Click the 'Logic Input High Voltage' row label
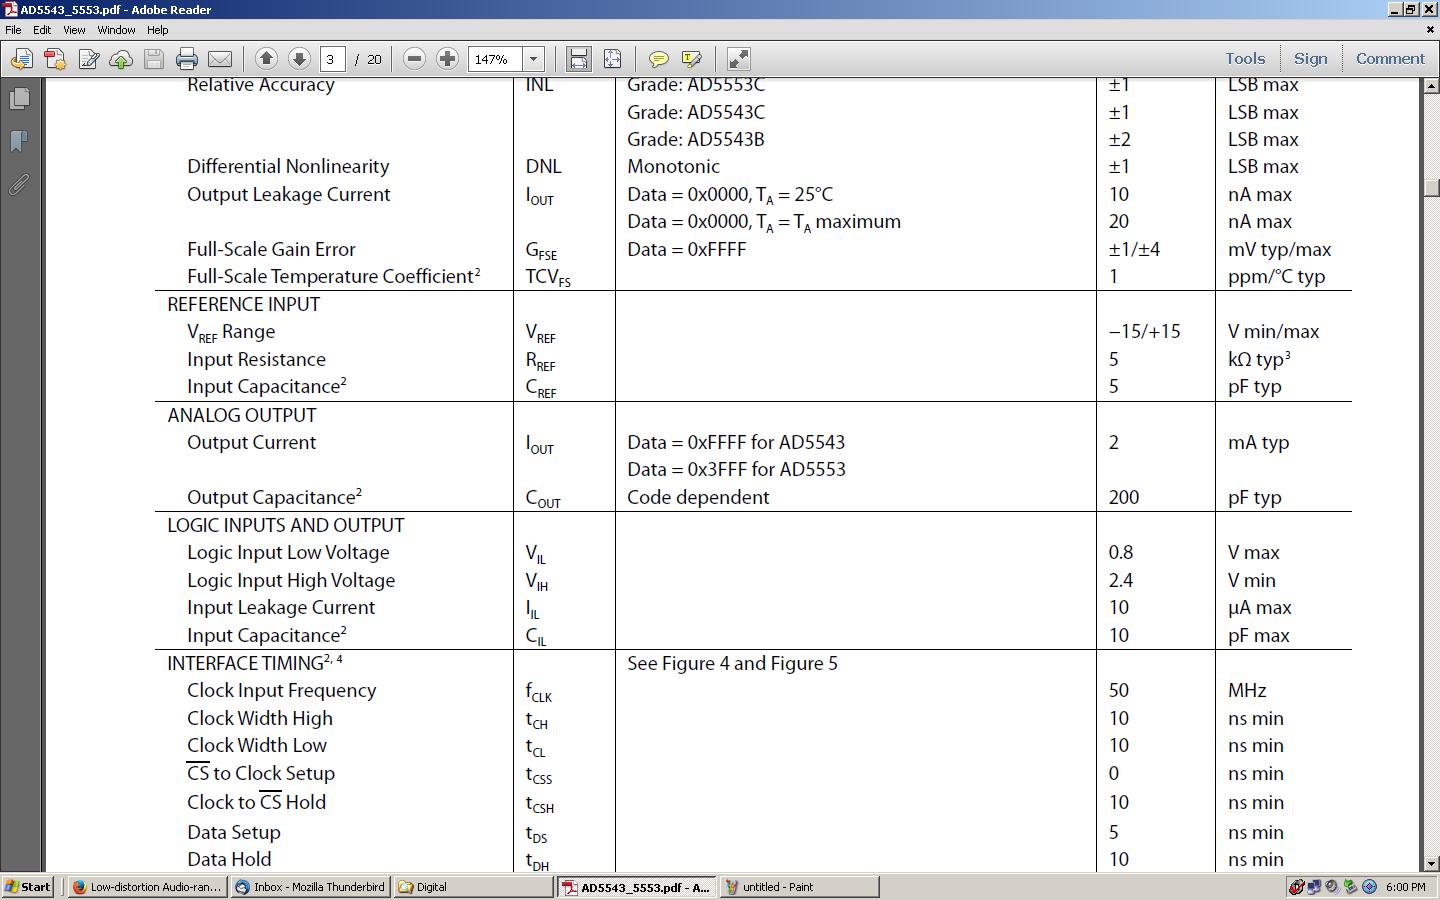 pos(291,580)
